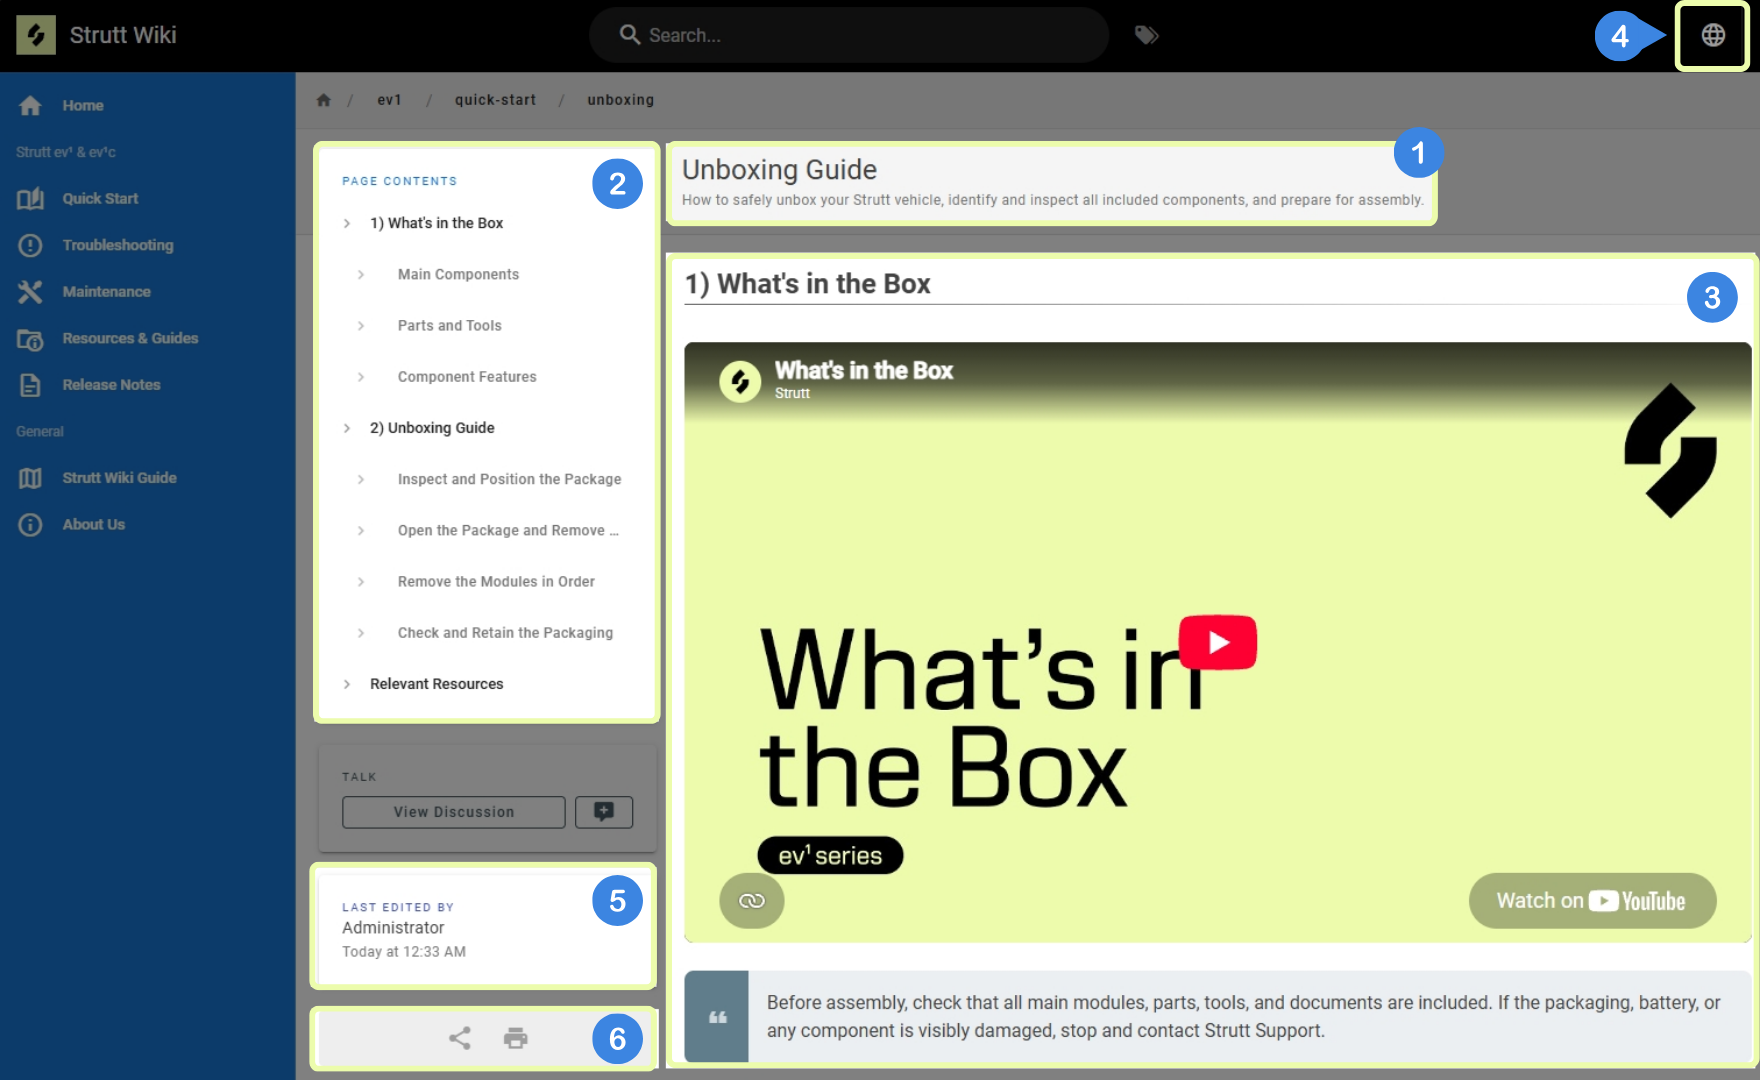Open Troubleshooting in the sidebar

click(118, 245)
